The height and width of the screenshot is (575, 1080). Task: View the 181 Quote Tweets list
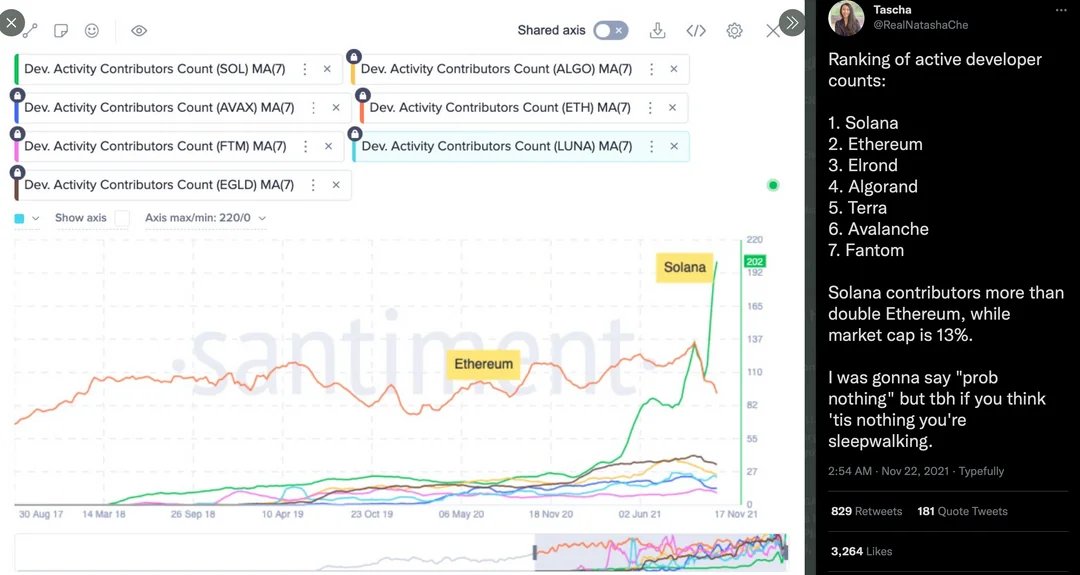962,511
